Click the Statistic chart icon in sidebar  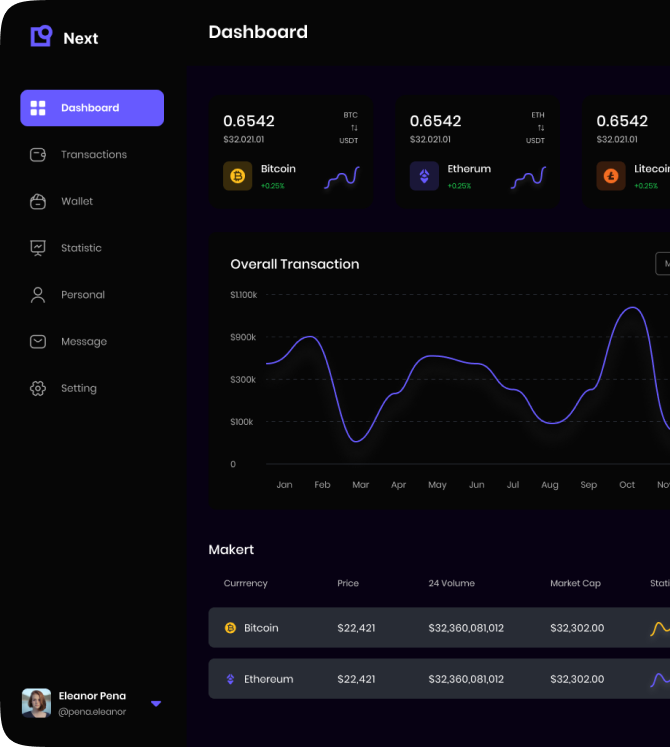[38, 248]
